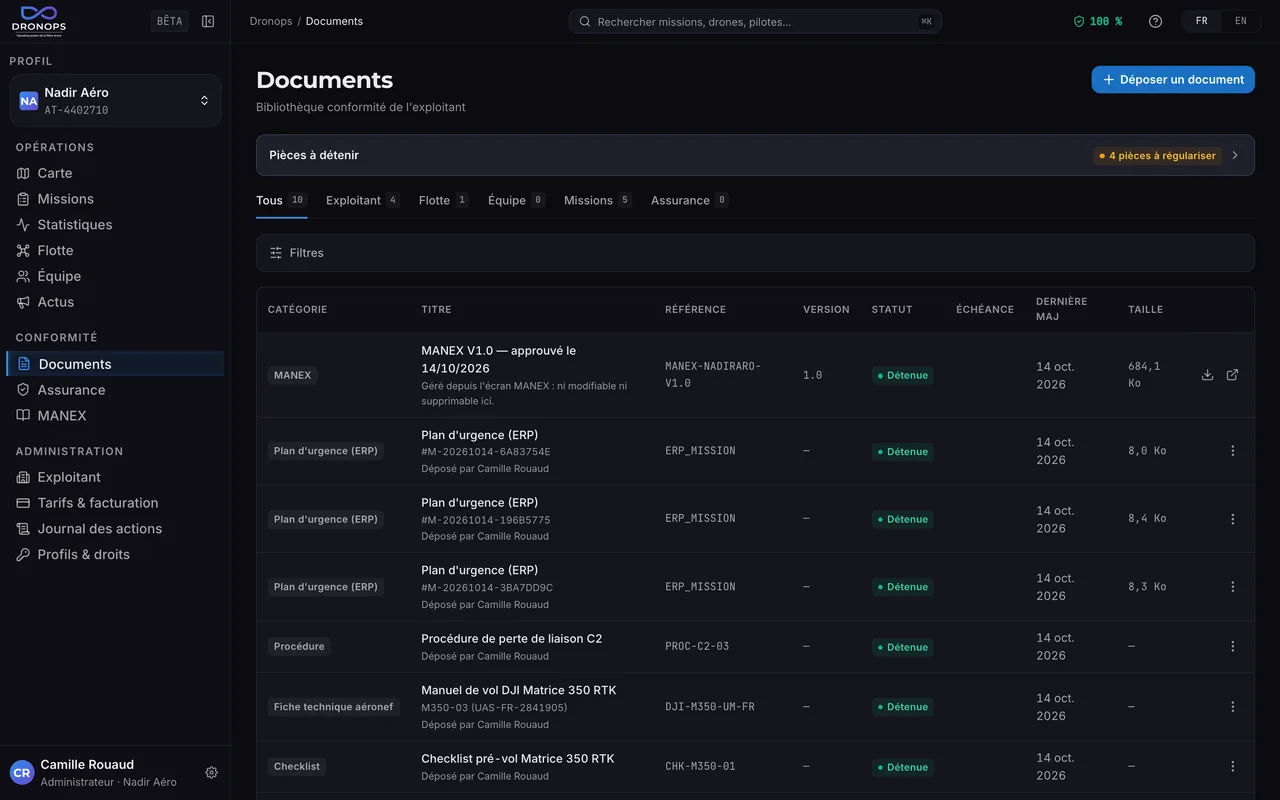The width and height of the screenshot is (1280, 800).
Task: Open the account settings gear icon
Action: pyautogui.click(x=211, y=772)
